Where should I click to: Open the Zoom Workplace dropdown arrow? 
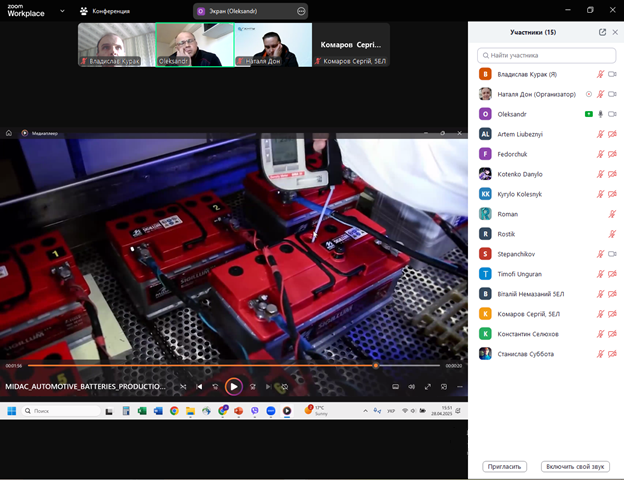(x=62, y=11)
